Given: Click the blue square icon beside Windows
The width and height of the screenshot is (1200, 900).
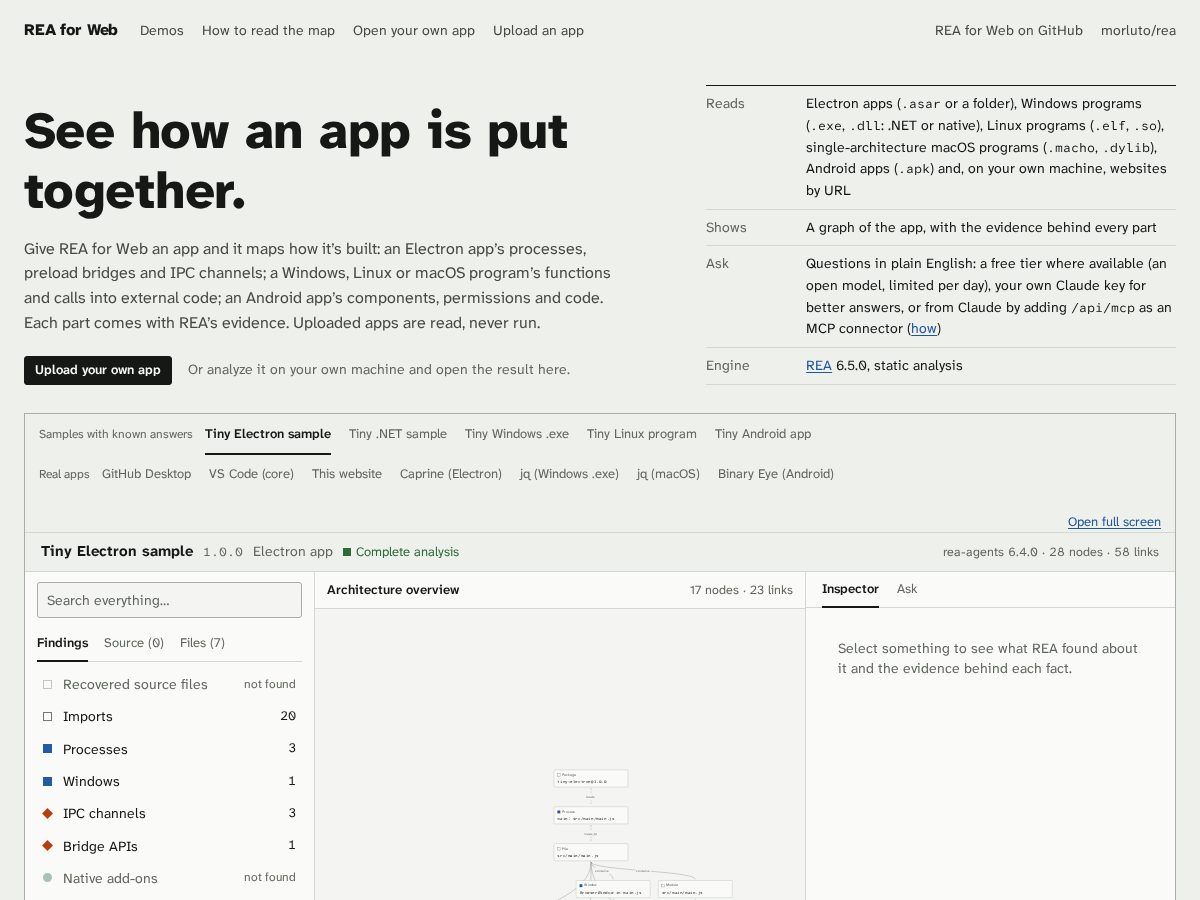Looking at the screenshot, I should (x=47, y=781).
